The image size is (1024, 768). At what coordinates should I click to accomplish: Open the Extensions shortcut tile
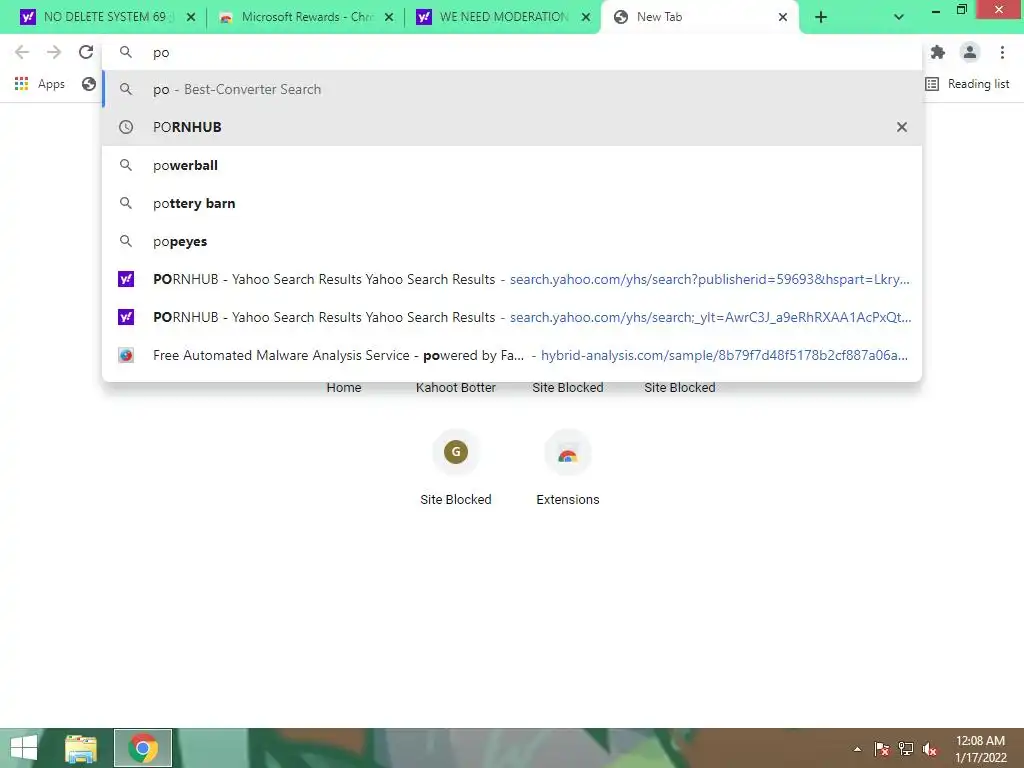[568, 468]
